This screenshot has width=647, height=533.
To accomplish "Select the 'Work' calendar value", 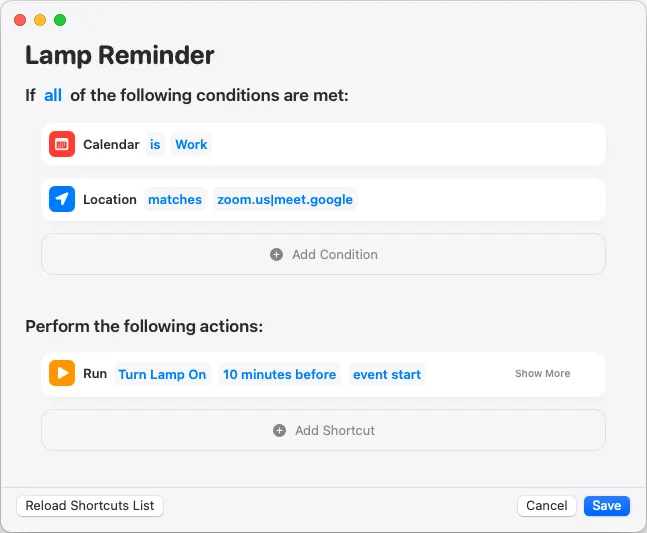I will pos(191,144).
